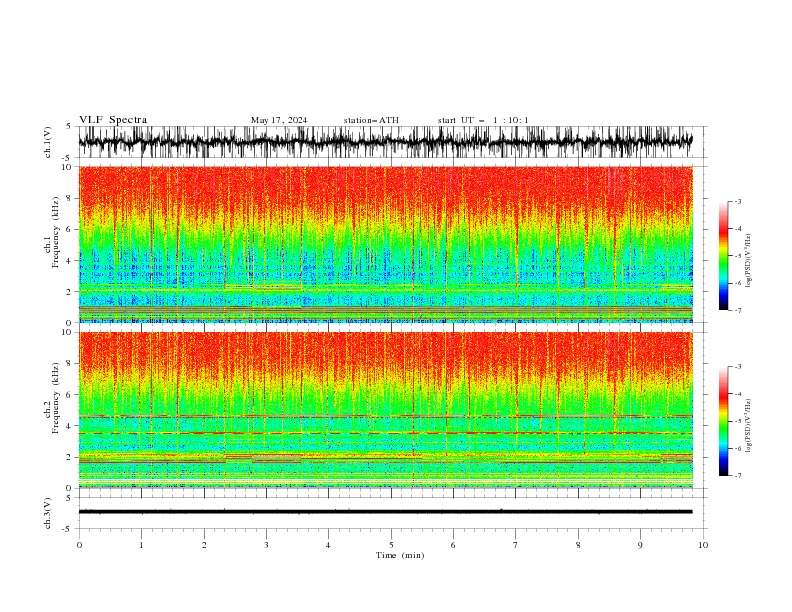The width and height of the screenshot is (792, 612).
Task: Click the ch.1 color scale bar
Action: click(x=723, y=256)
